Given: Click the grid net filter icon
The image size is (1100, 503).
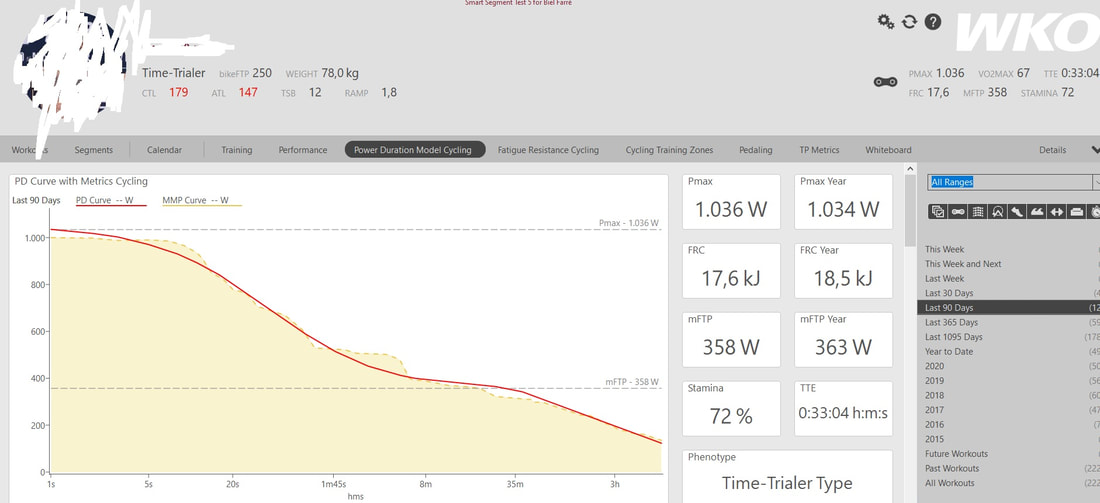Looking at the screenshot, I should pos(977,211).
